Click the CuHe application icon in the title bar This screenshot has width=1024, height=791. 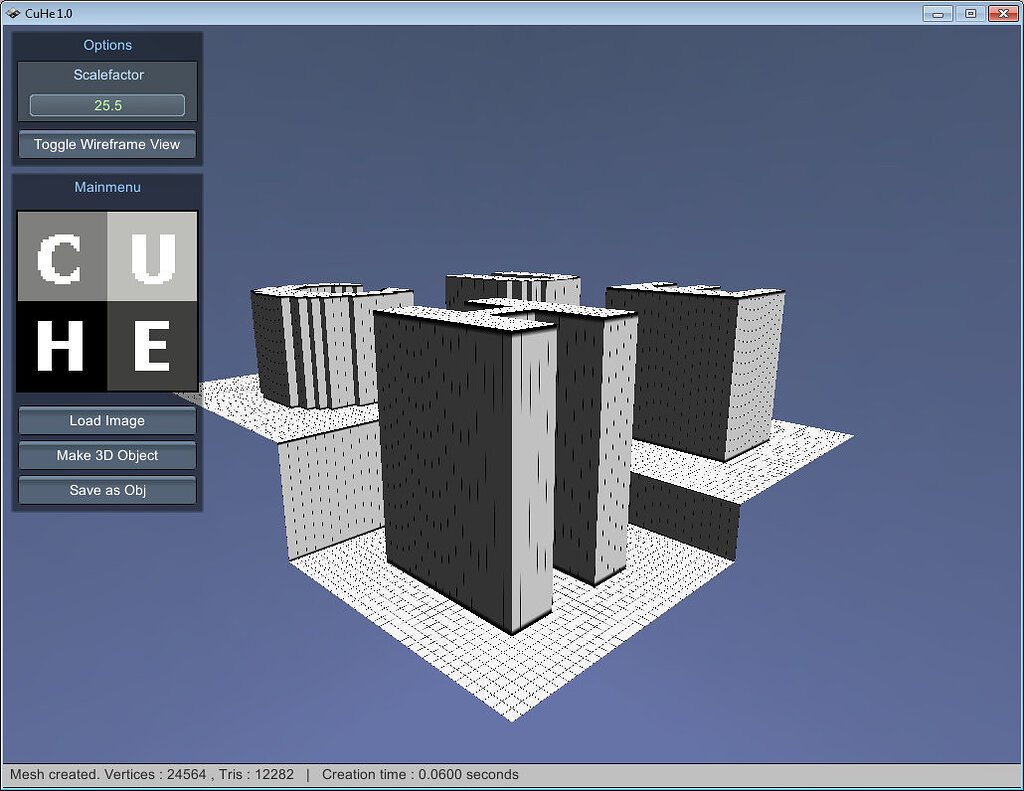15,13
